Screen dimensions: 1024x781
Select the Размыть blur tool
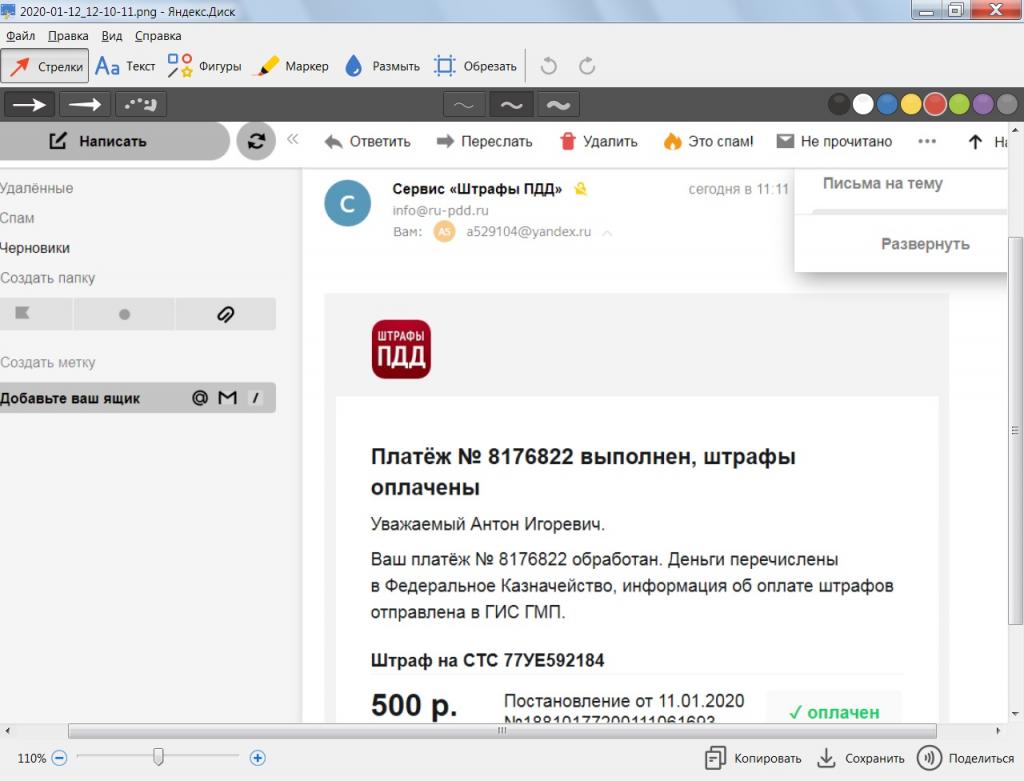click(382, 66)
